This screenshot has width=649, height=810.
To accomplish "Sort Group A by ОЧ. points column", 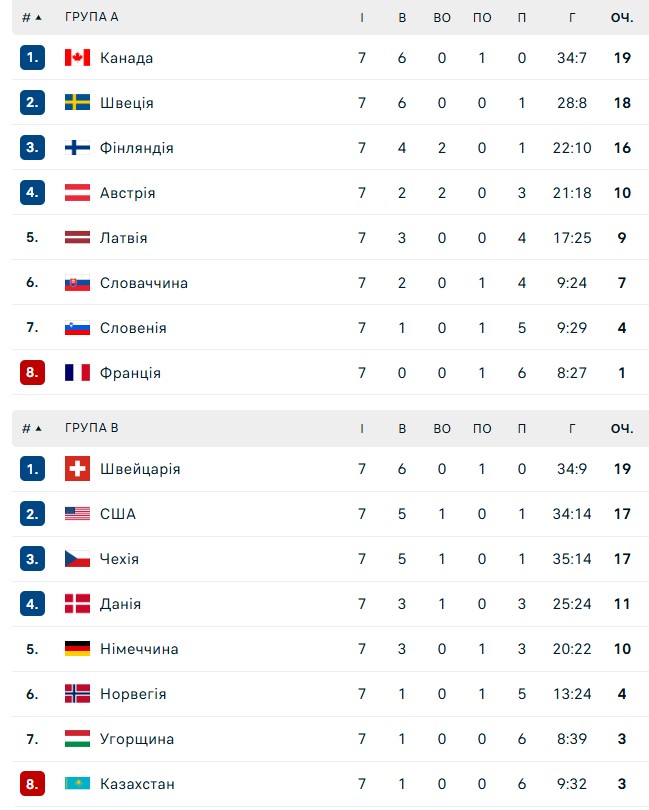I will point(622,18).
